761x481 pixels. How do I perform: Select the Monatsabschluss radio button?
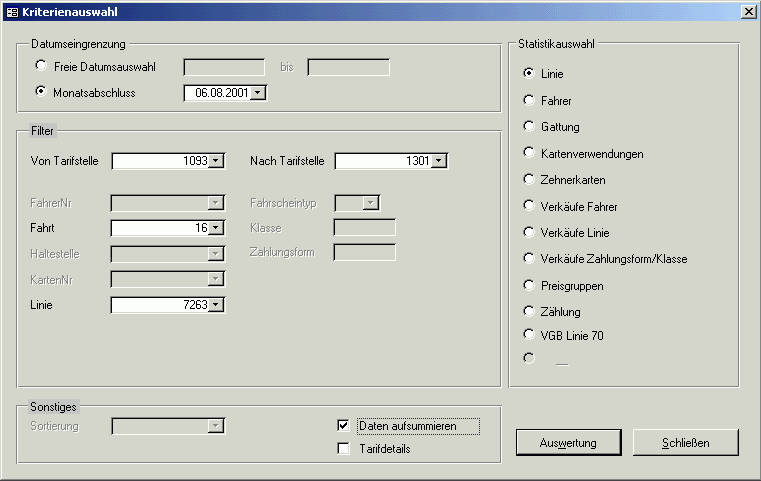[41, 91]
